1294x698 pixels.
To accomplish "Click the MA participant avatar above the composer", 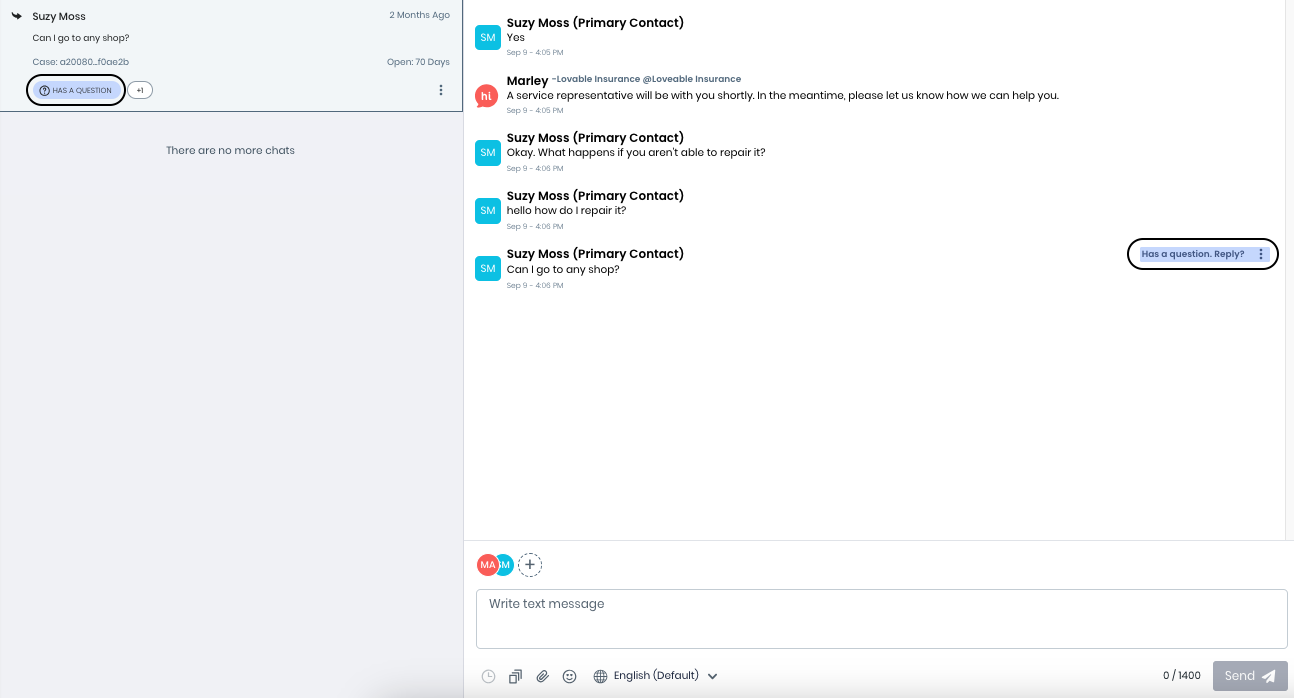I will [x=488, y=565].
